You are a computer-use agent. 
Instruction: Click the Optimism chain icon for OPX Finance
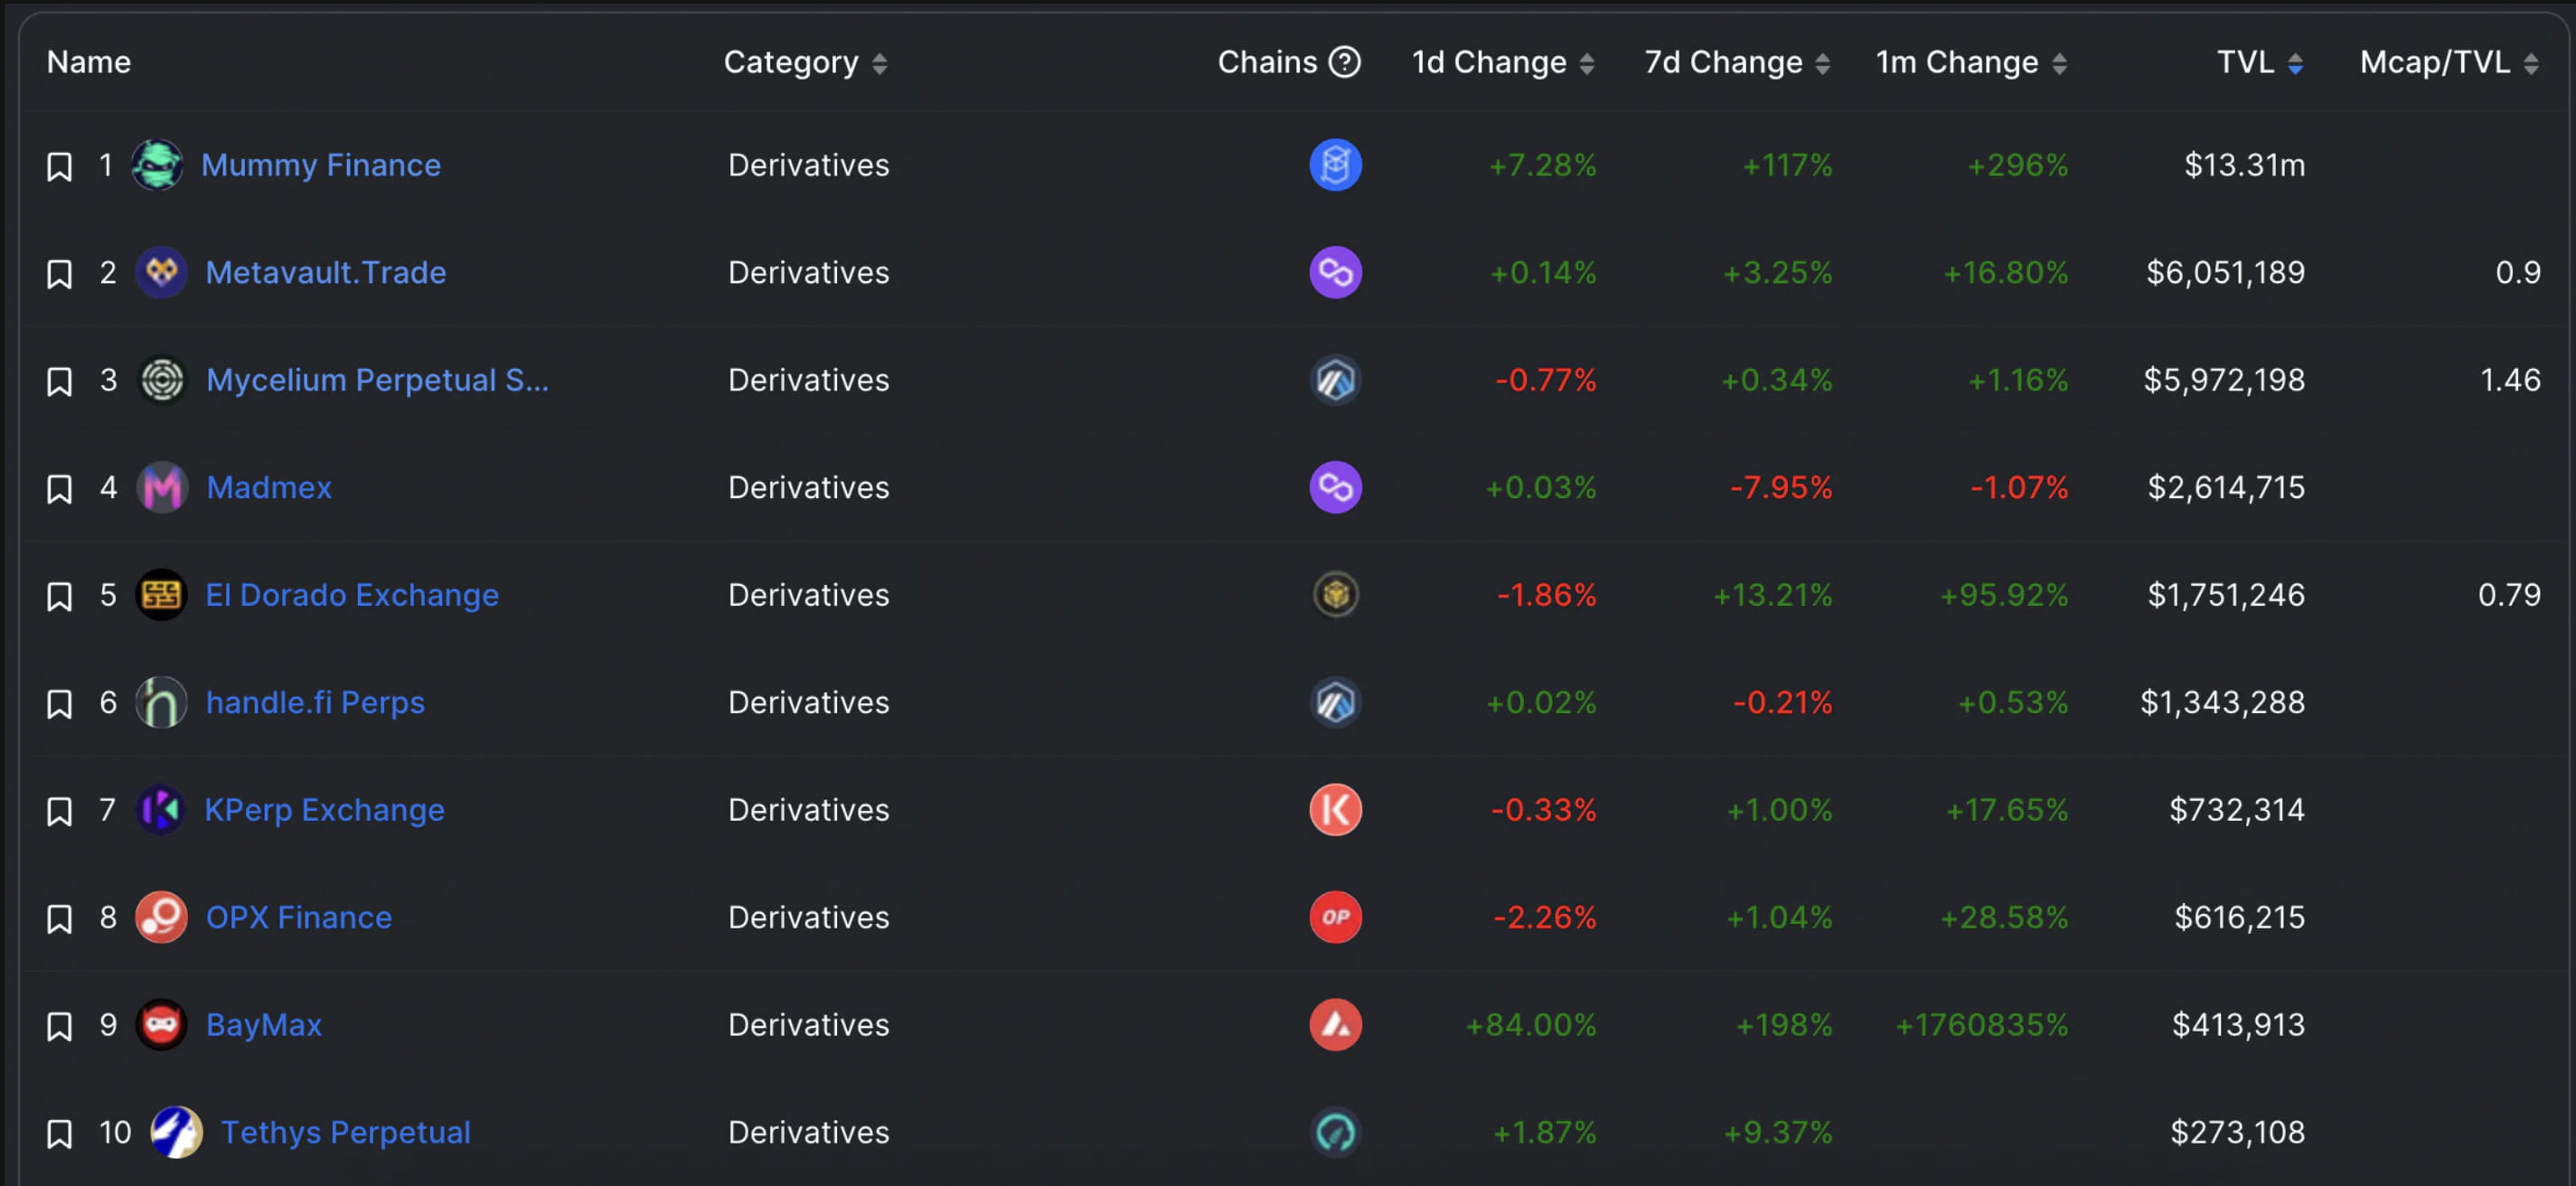click(x=1335, y=917)
